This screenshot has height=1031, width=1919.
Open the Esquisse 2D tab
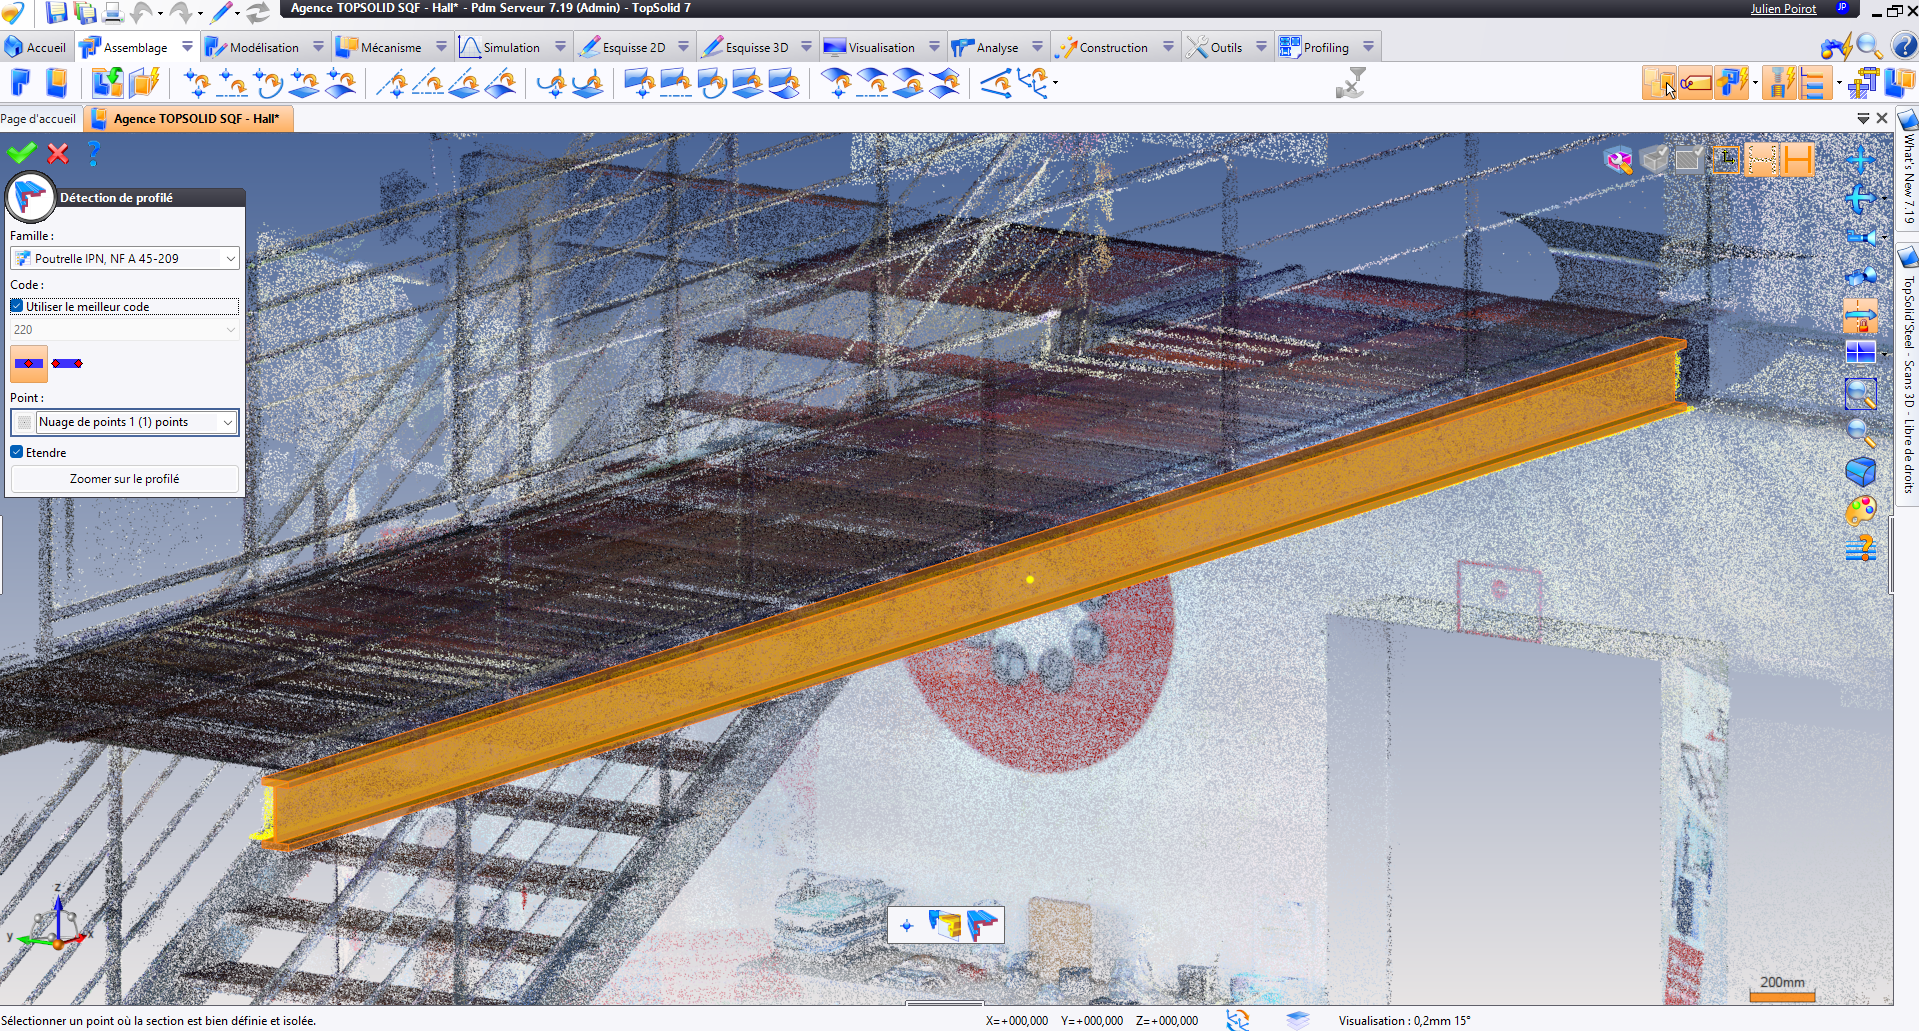tap(623, 47)
